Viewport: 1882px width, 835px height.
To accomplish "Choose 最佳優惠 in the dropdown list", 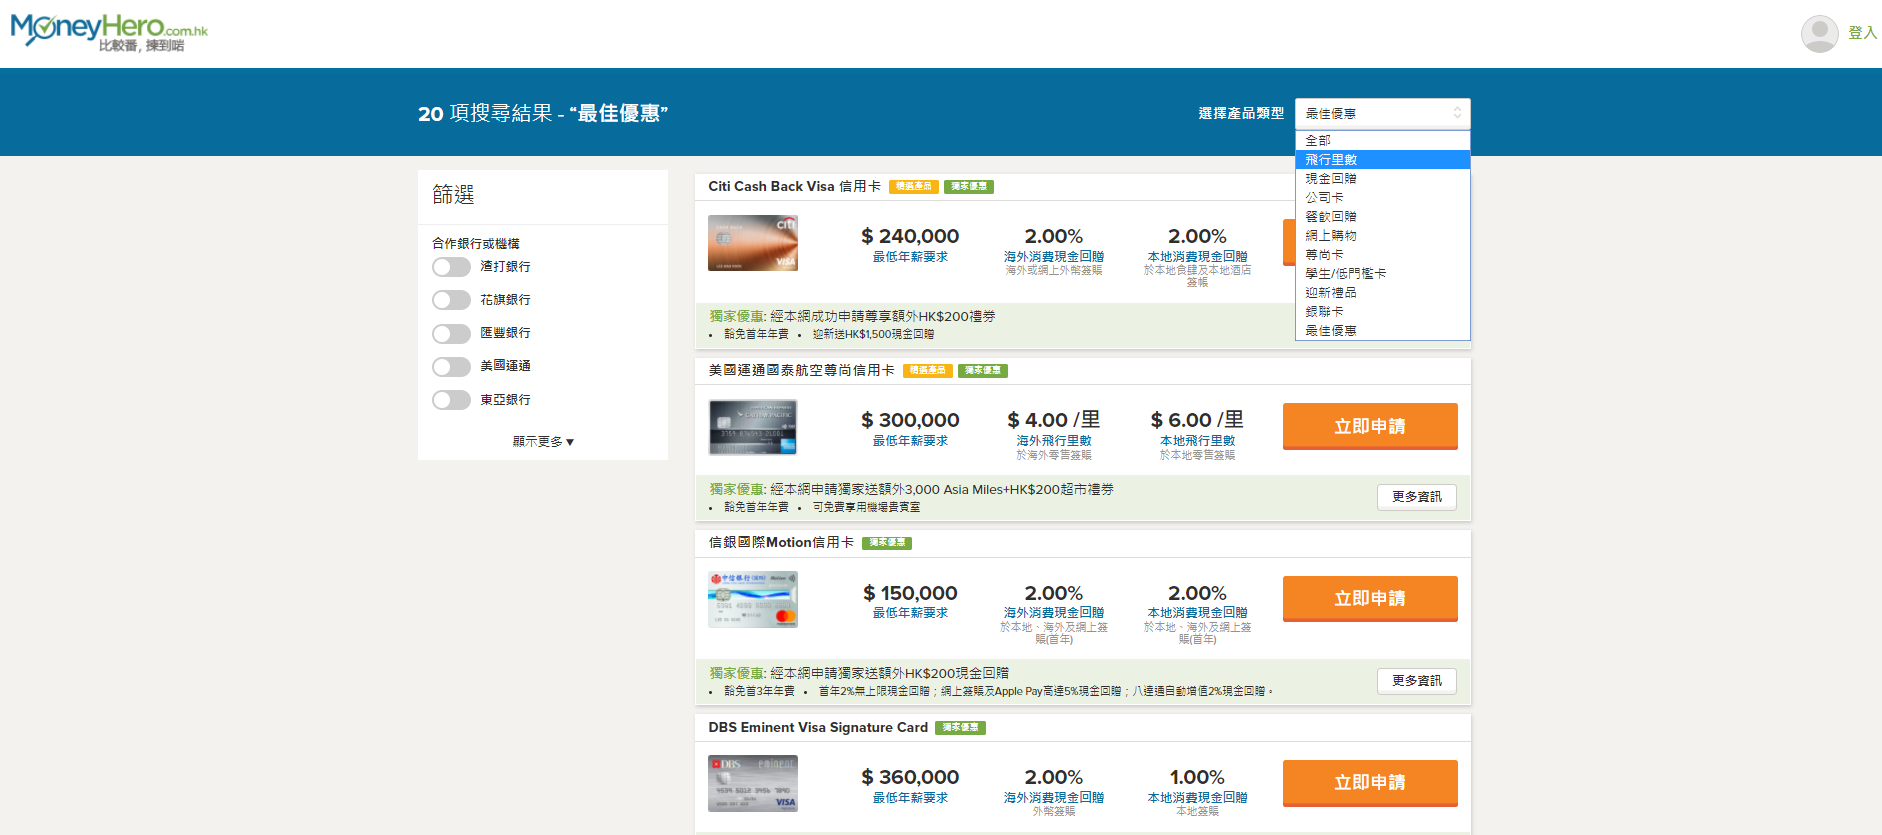I will 1382,331.
